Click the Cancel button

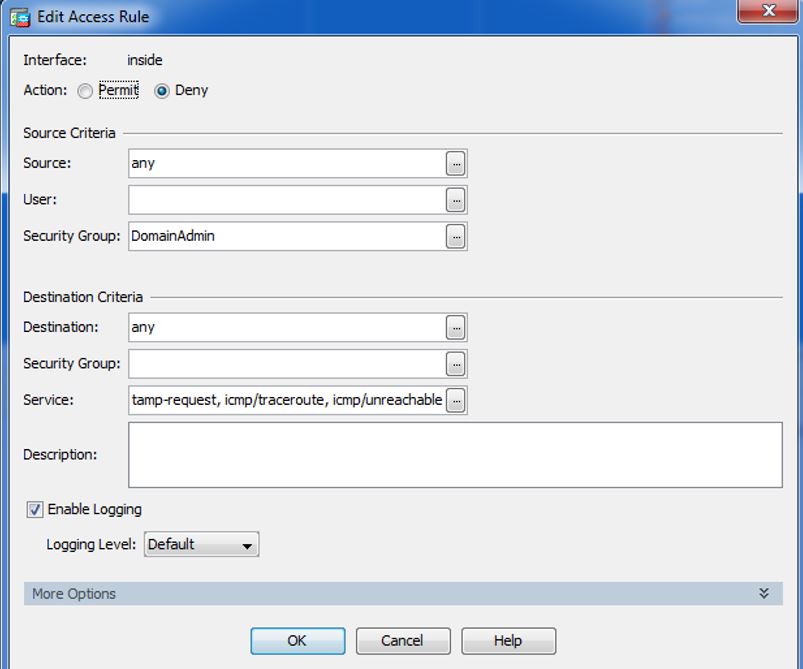[x=403, y=641]
